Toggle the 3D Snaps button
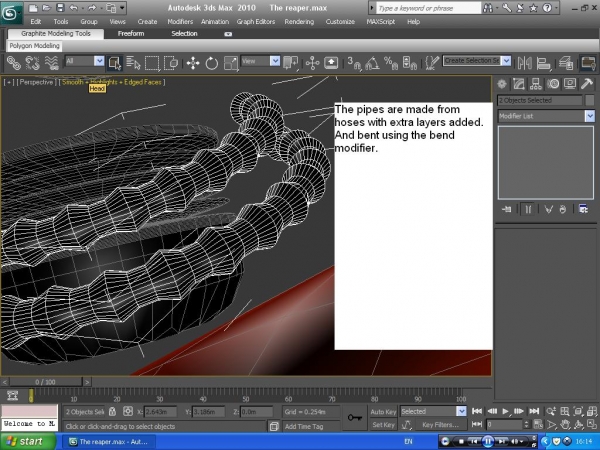Screen dimensions: 600x450 (354, 63)
